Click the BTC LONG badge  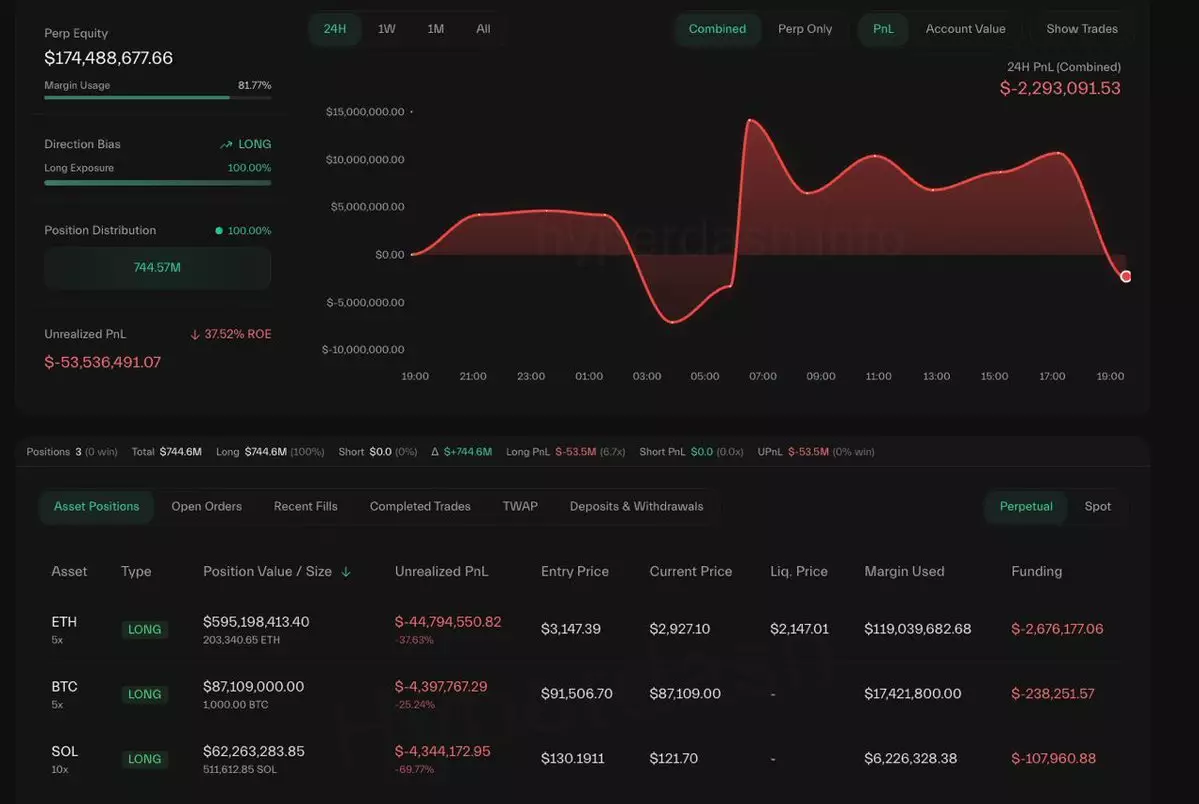(144, 694)
